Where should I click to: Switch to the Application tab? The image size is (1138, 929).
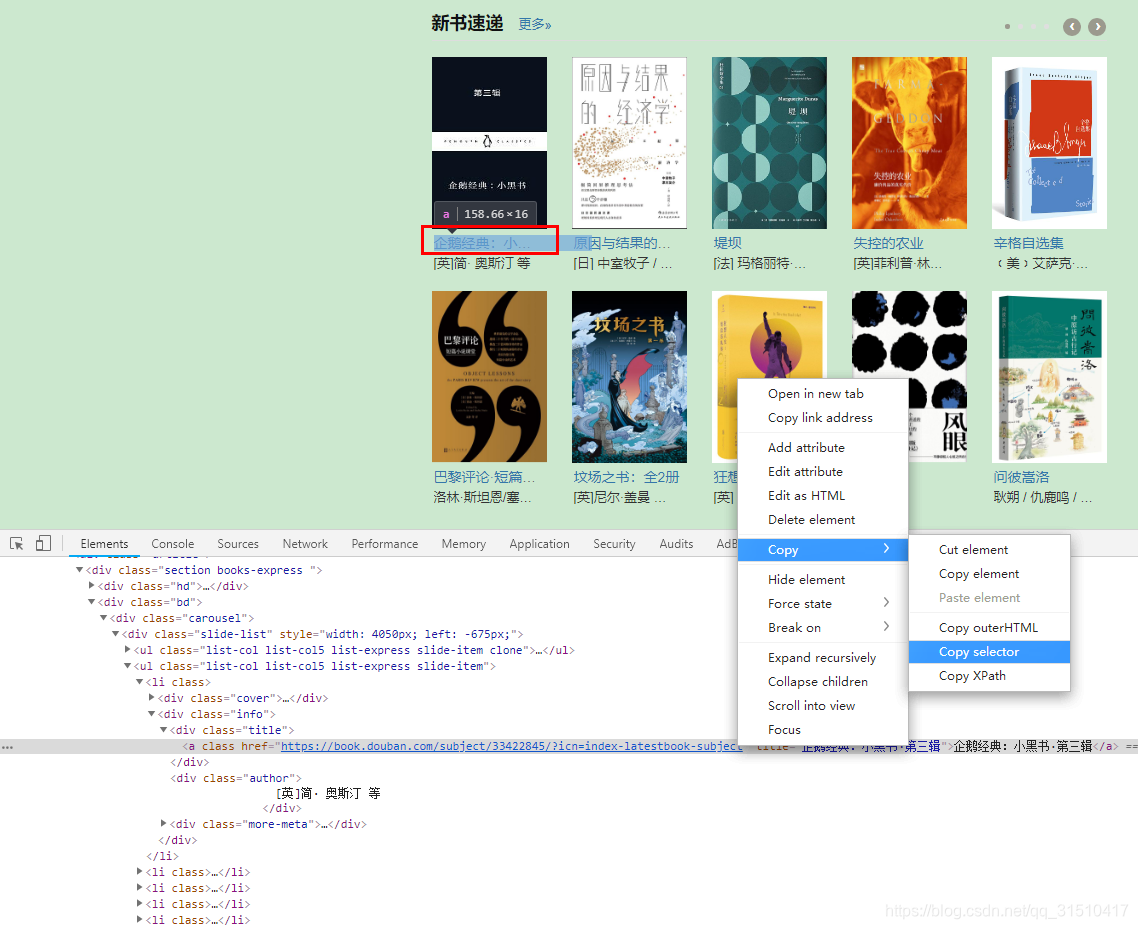pos(539,544)
